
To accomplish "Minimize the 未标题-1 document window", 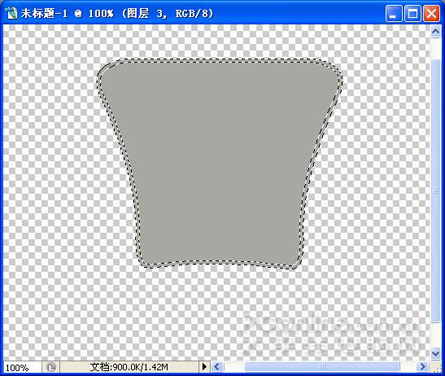I will click(x=394, y=14).
